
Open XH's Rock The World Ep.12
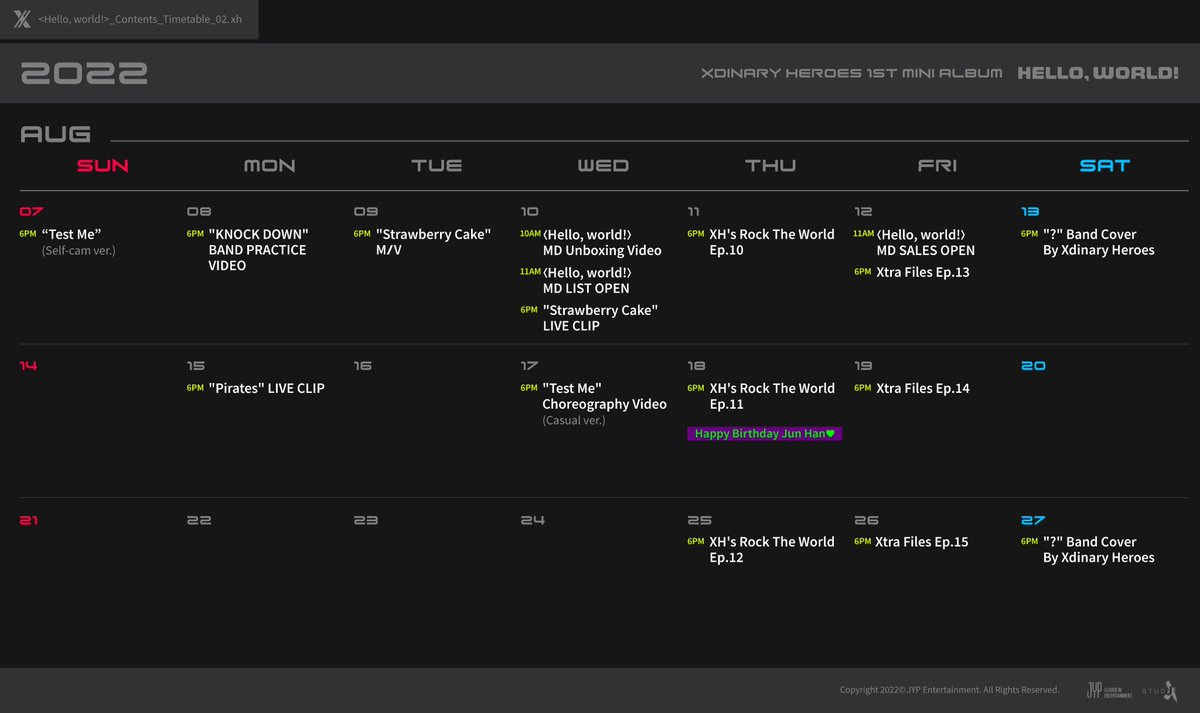pos(761,550)
